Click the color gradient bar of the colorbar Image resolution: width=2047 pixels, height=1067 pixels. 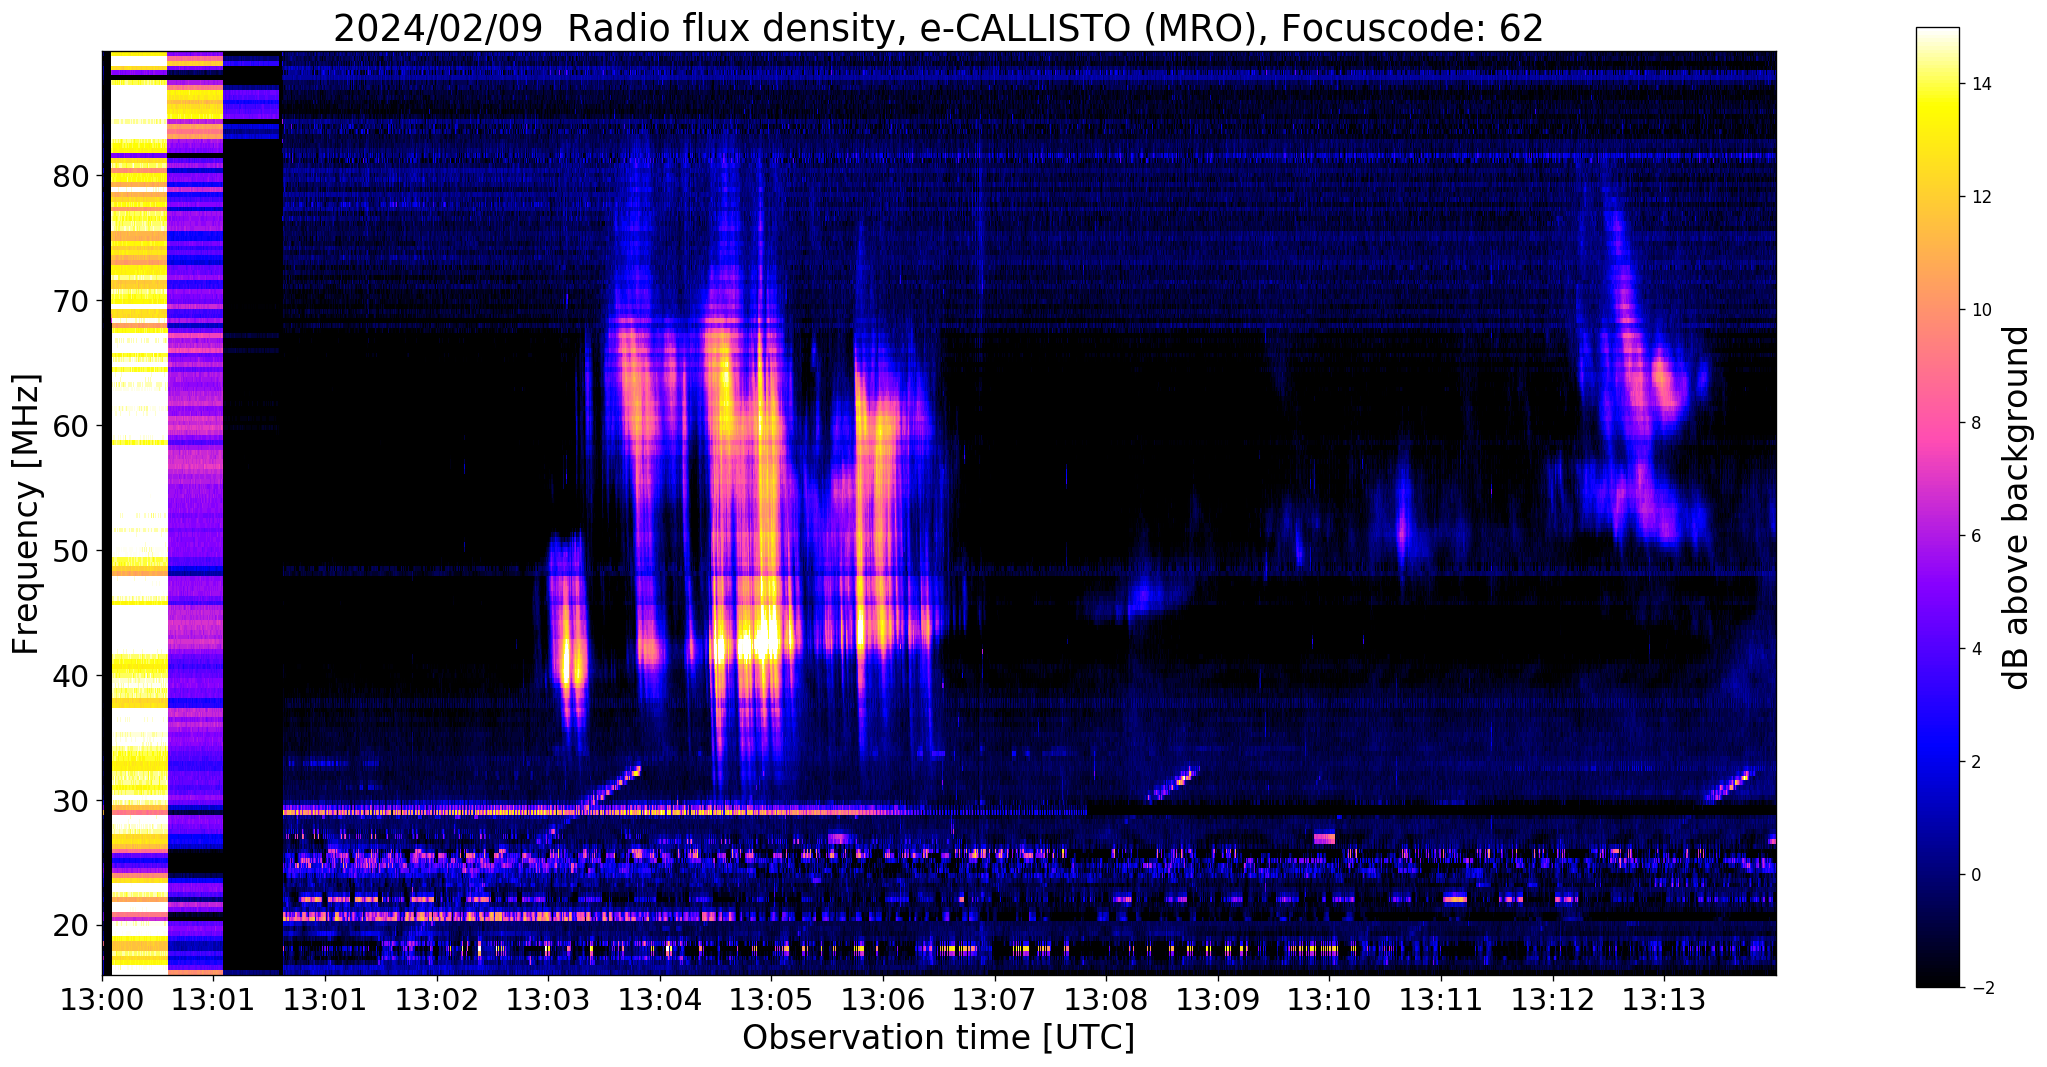[1937, 507]
